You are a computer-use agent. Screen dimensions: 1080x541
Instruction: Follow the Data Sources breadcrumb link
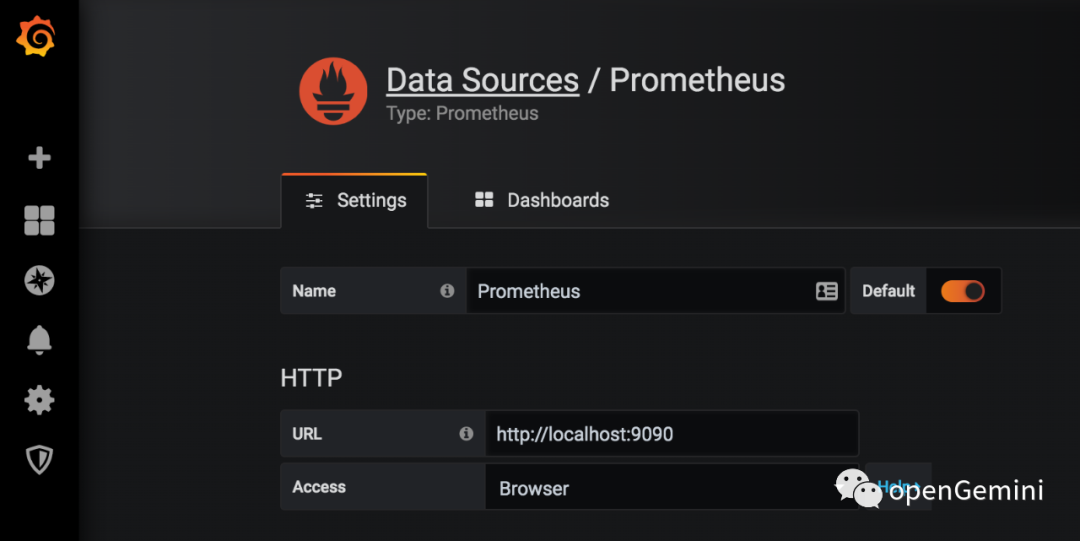[x=482, y=80]
